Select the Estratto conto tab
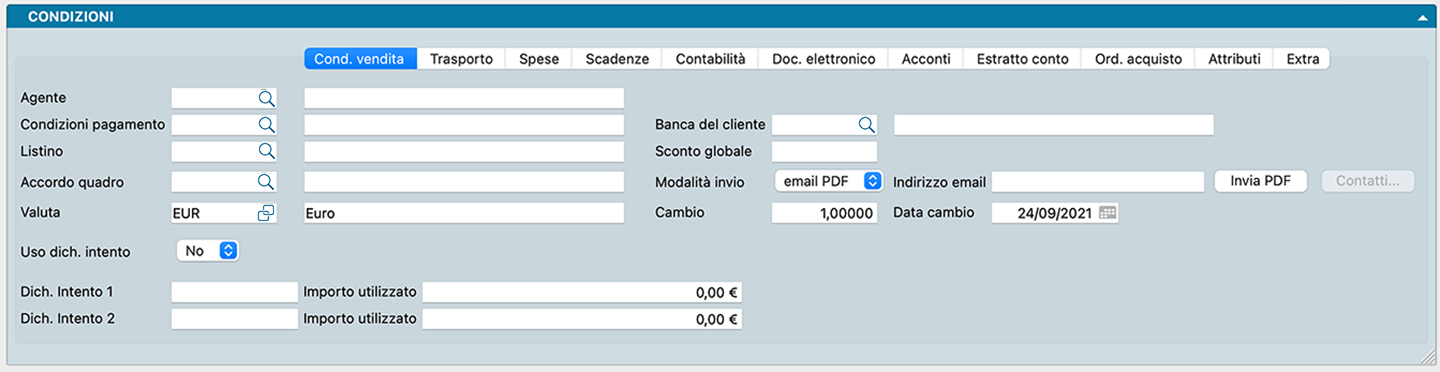The width and height of the screenshot is (1440, 372). coord(1022,59)
